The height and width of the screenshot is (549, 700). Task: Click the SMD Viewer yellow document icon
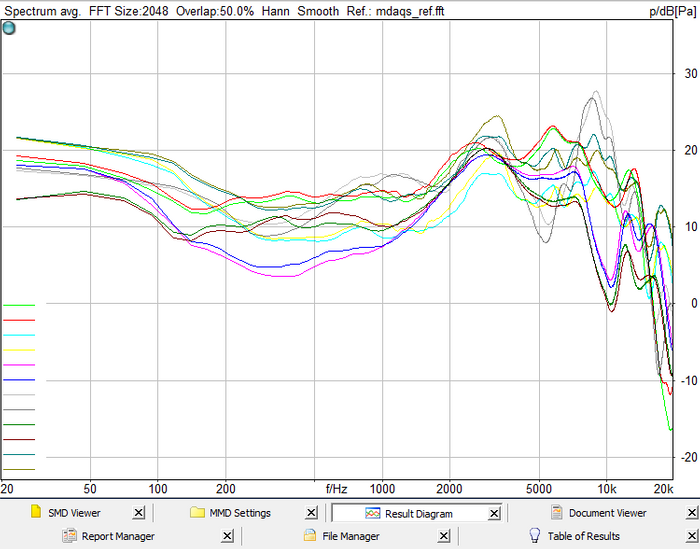pyautogui.click(x=36, y=513)
